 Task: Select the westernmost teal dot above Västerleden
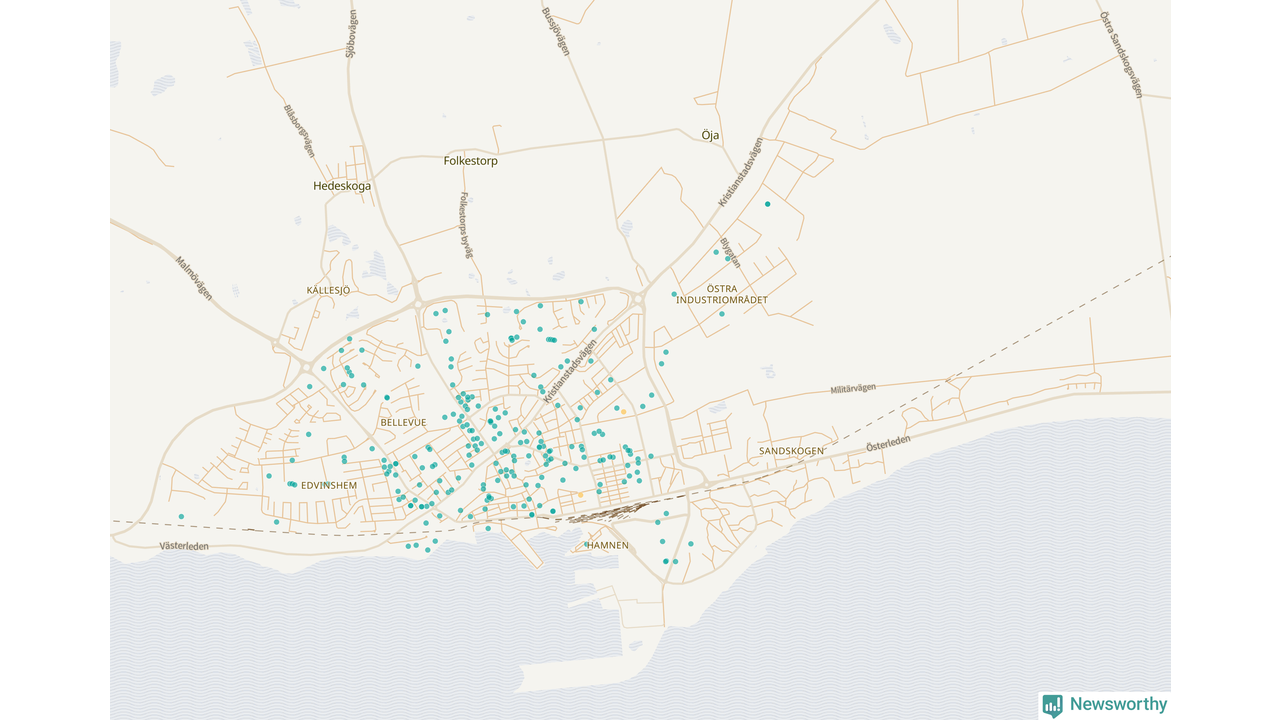click(181, 516)
